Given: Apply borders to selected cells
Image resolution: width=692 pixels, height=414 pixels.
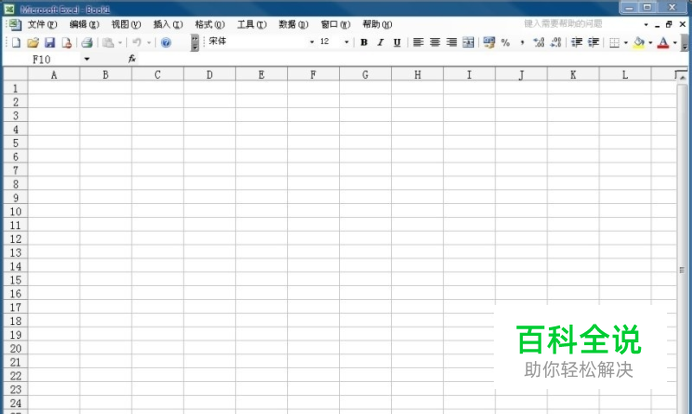Looking at the screenshot, I should 614,42.
